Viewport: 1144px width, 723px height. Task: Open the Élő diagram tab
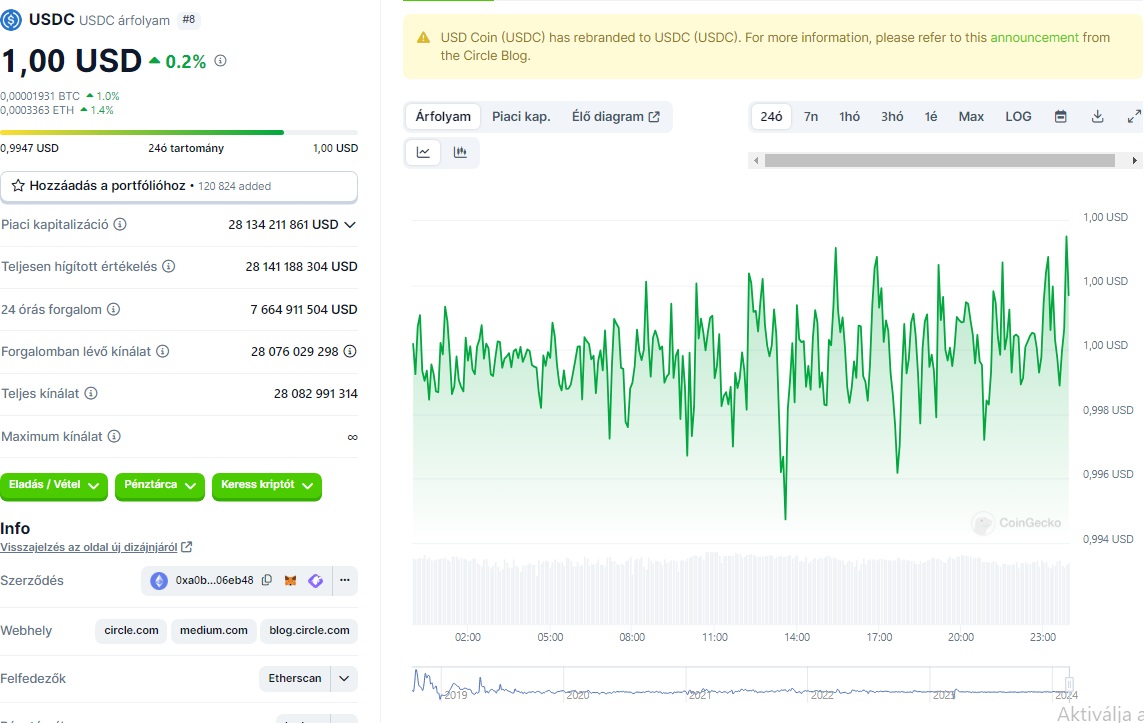pyautogui.click(x=615, y=117)
